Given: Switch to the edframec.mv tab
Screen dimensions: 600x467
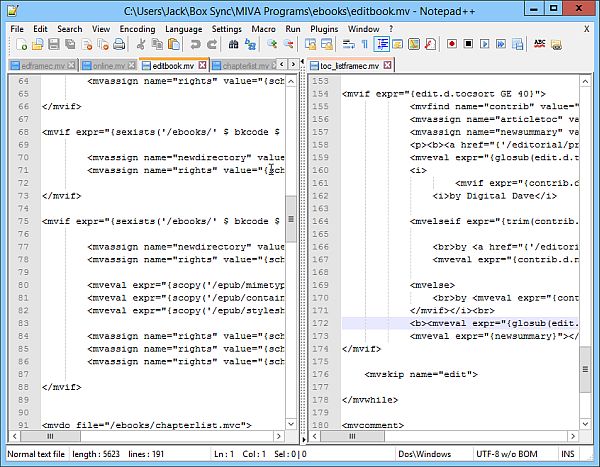Looking at the screenshot, I should click(x=42, y=66).
